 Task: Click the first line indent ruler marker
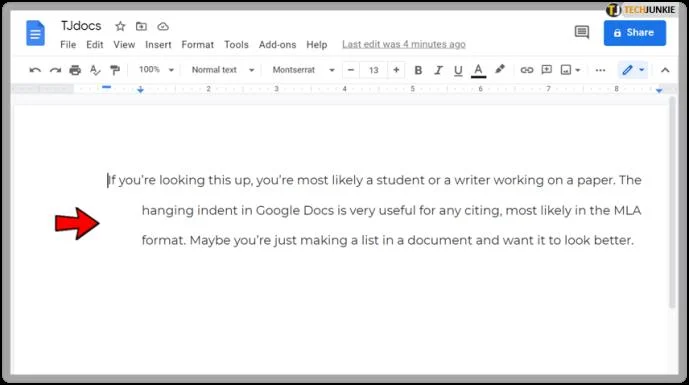pyautogui.click(x=106, y=87)
